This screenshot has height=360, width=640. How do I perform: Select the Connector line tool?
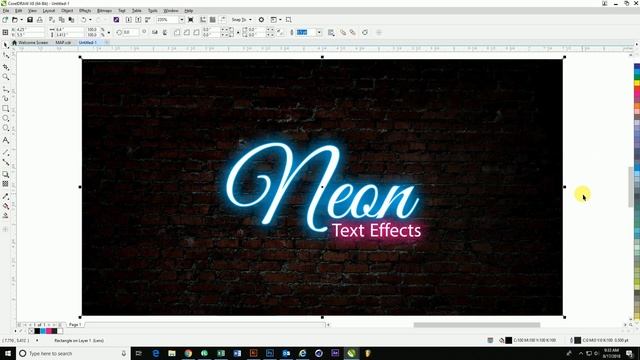coord(6,162)
